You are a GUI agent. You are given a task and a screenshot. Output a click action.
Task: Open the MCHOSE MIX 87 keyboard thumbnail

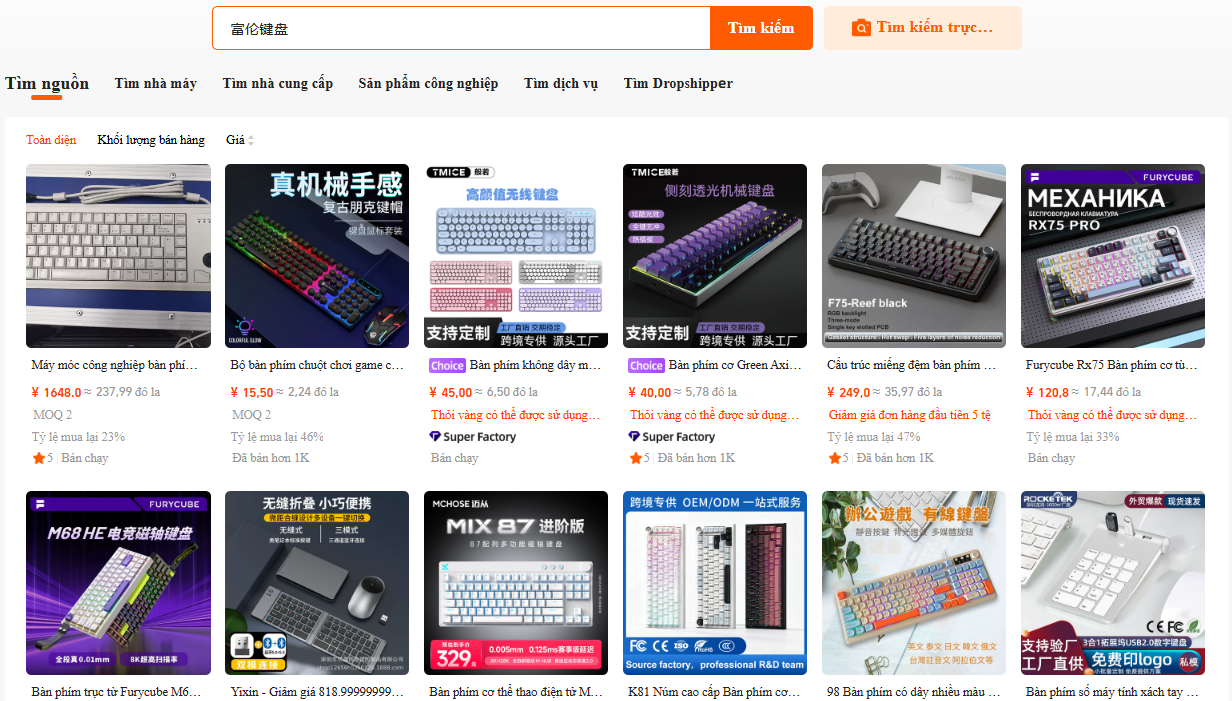pos(516,583)
